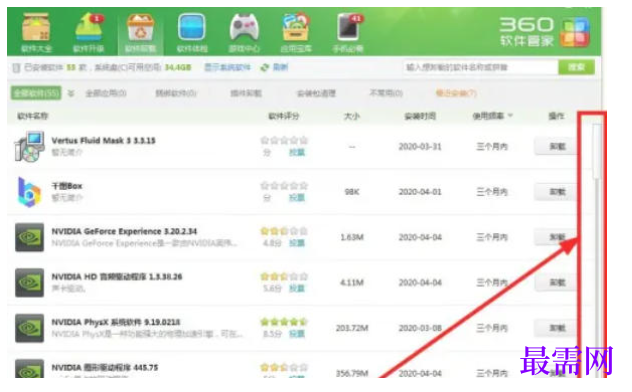Select the 全部软件(55) tab
This screenshot has width=632, height=392.
point(36,93)
